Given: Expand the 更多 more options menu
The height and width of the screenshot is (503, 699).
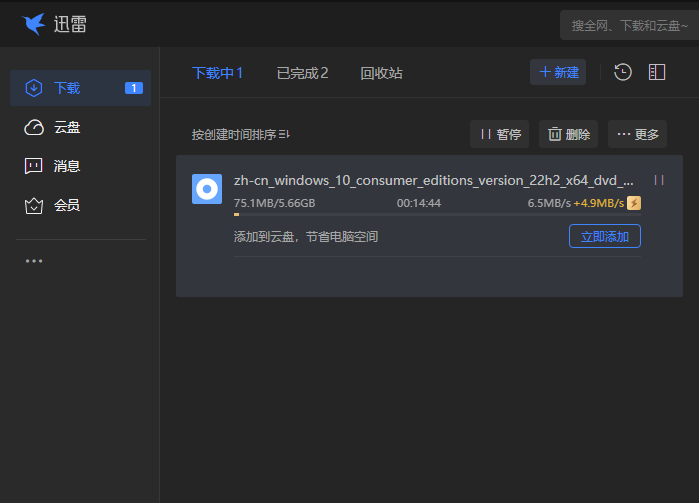Looking at the screenshot, I should [x=637, y=134].
